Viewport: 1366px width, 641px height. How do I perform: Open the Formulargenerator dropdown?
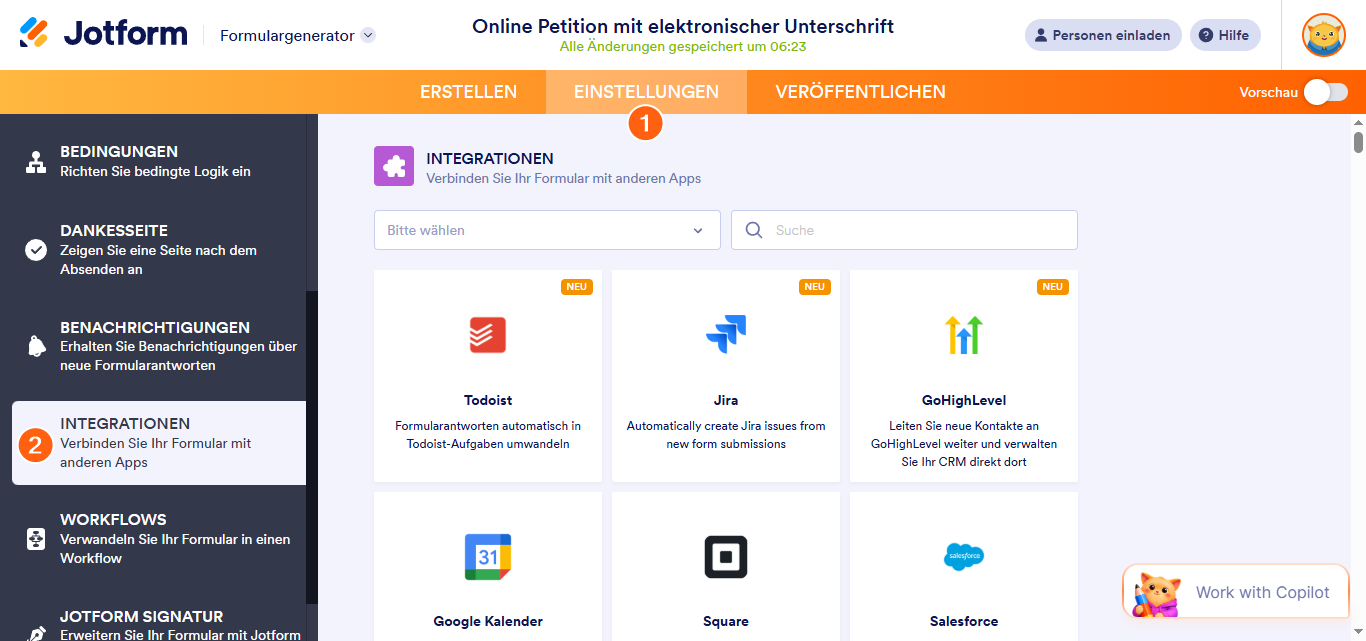click(295, 34)
